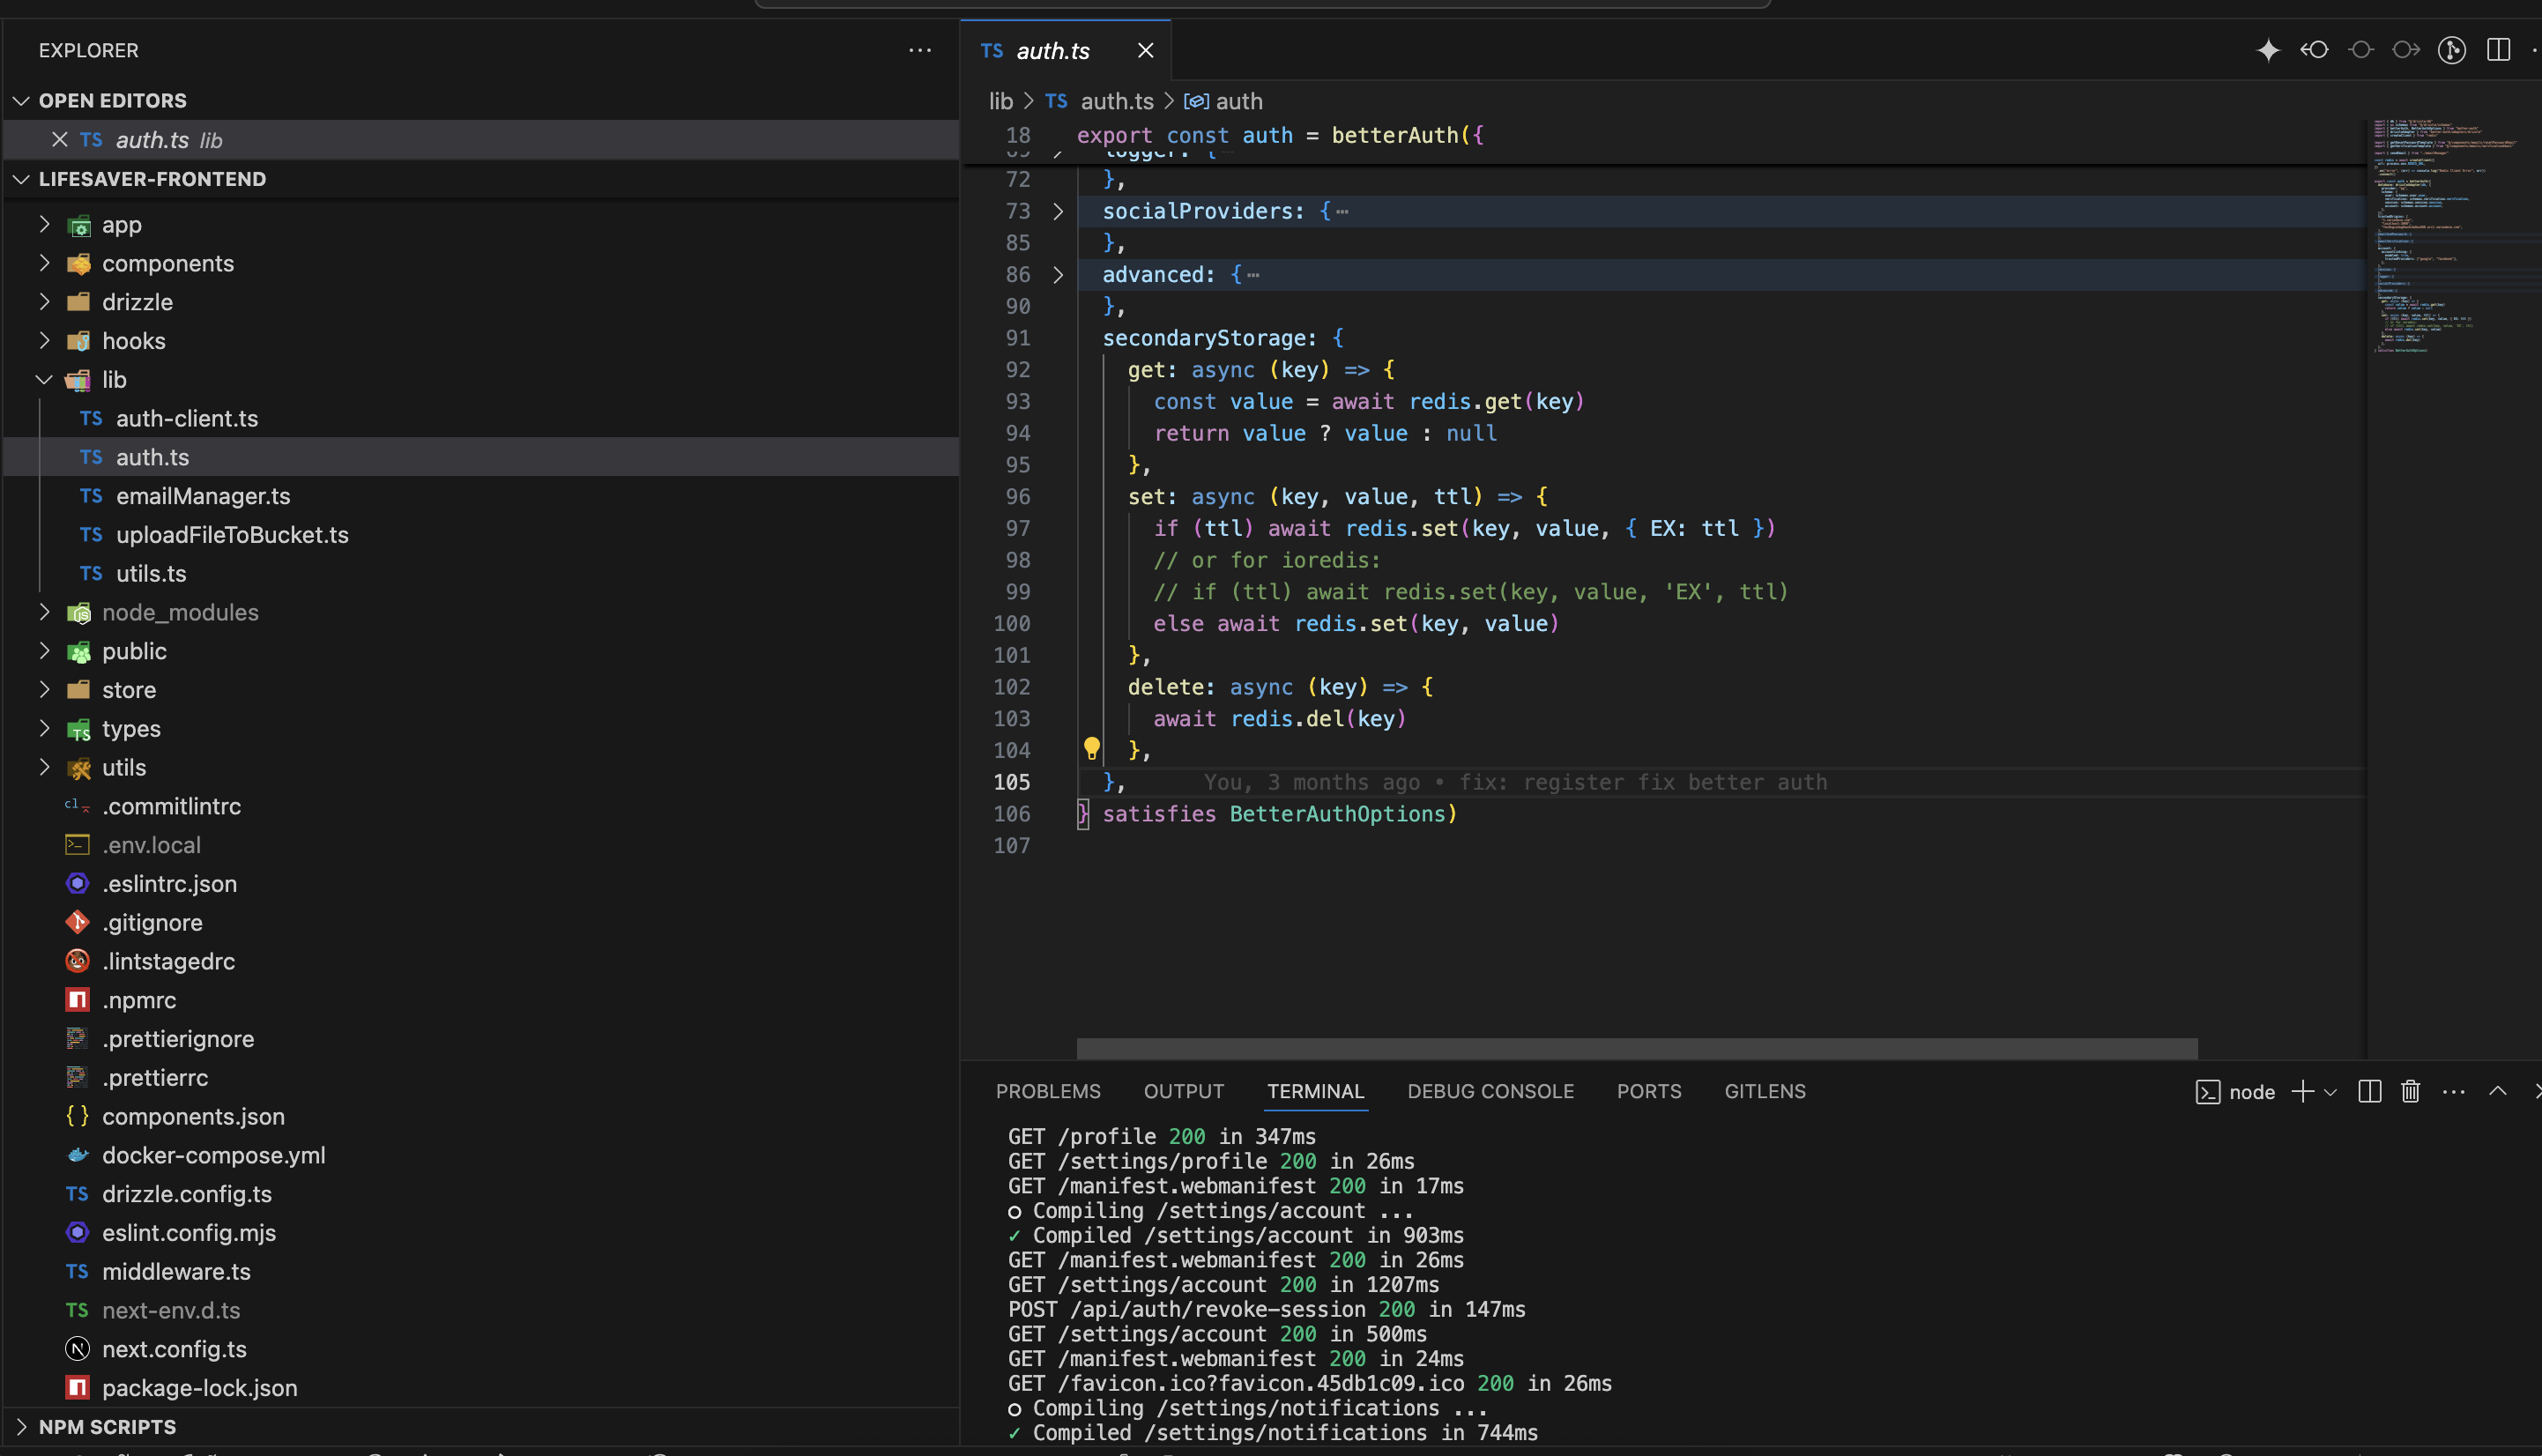
Task: Open the new terminal launch profile dropdown
Action: click(x=2330, y=1092)
